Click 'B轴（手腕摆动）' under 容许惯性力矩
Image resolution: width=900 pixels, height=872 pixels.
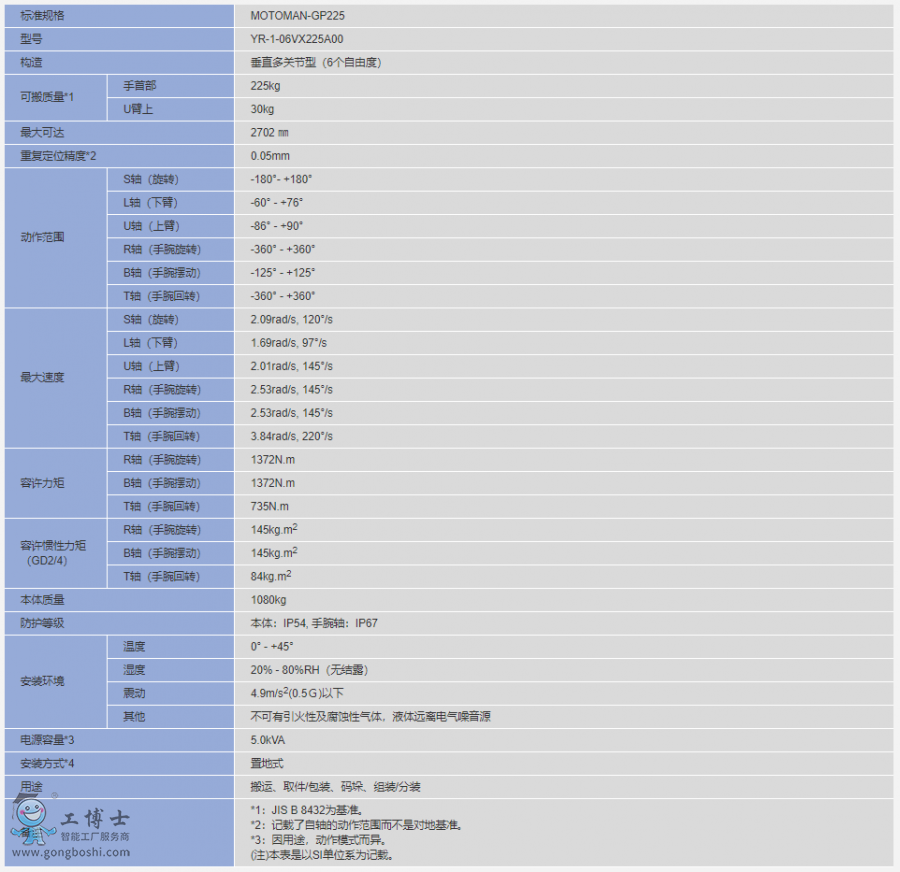point(162,553)
